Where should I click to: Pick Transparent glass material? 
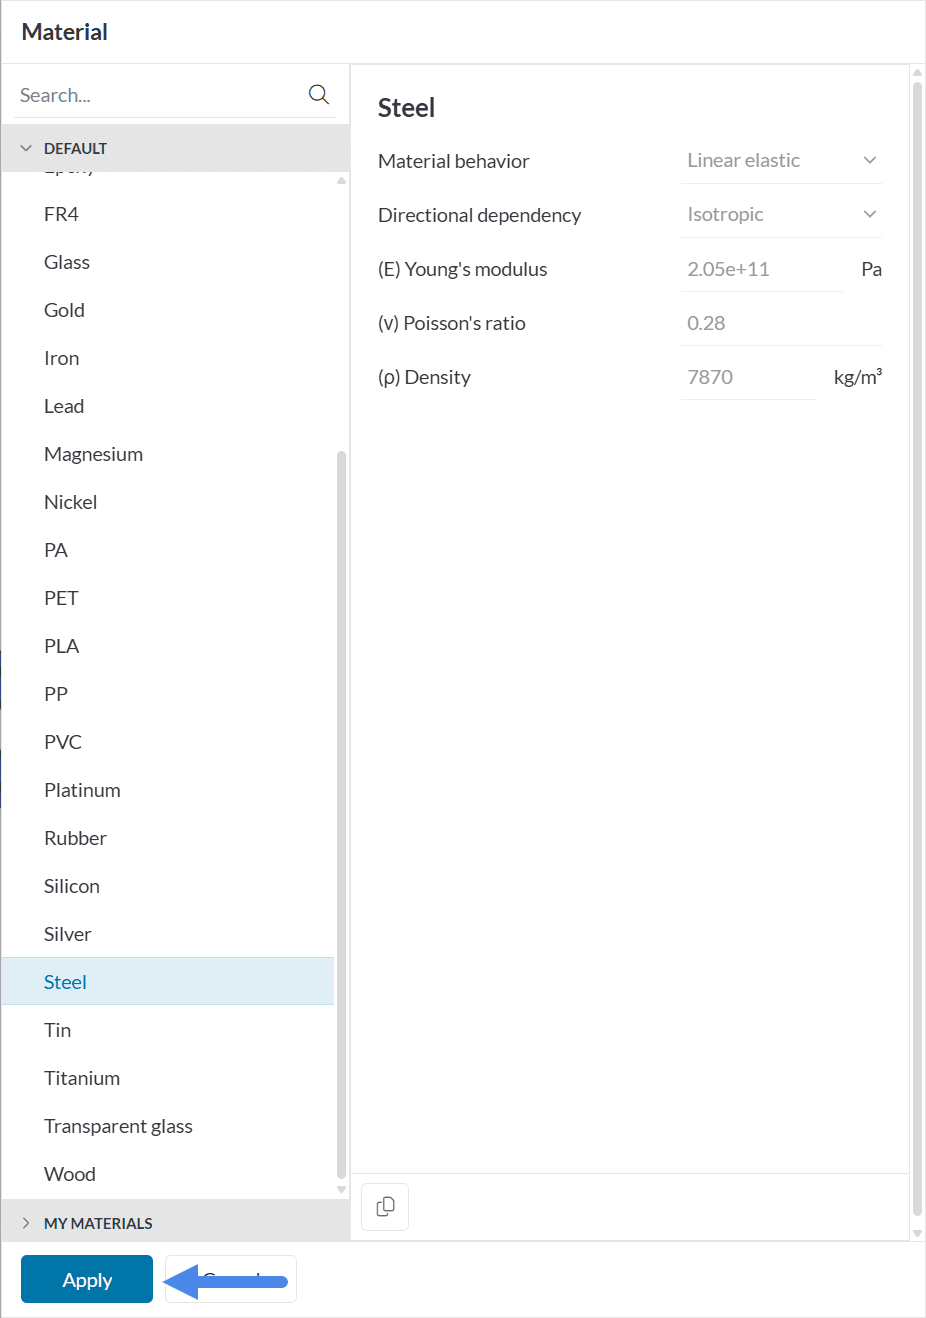point(118,1126)
